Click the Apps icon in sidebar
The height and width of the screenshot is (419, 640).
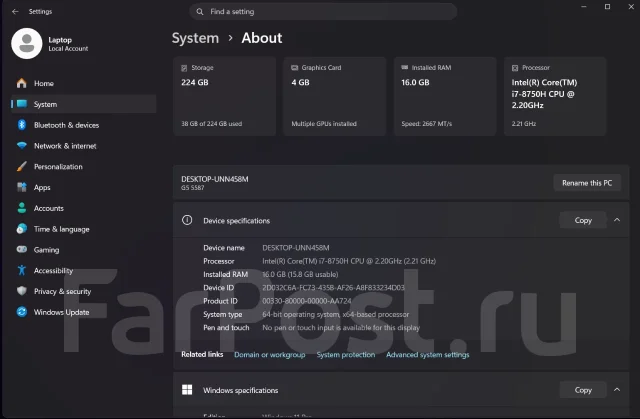[x=22, y=187]
